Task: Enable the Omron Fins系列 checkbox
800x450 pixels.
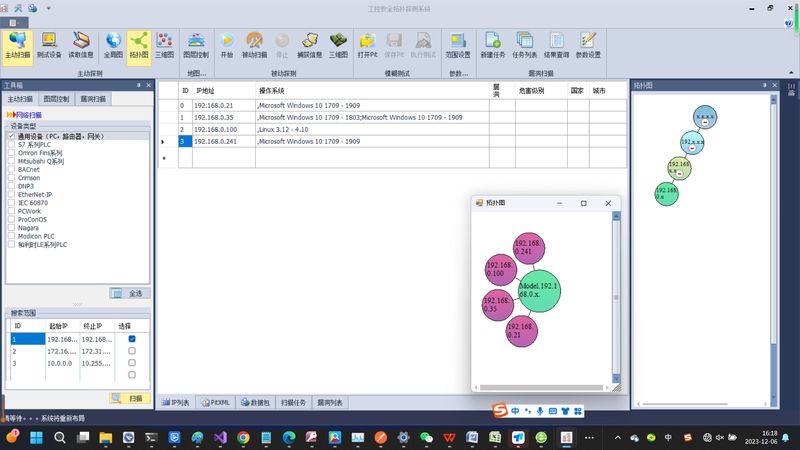Action: point(11,153)
